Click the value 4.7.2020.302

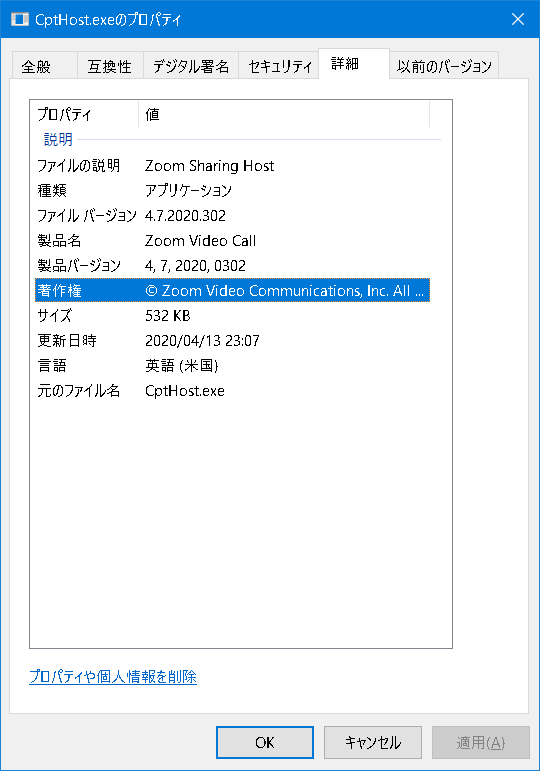(x=185, y=216)
